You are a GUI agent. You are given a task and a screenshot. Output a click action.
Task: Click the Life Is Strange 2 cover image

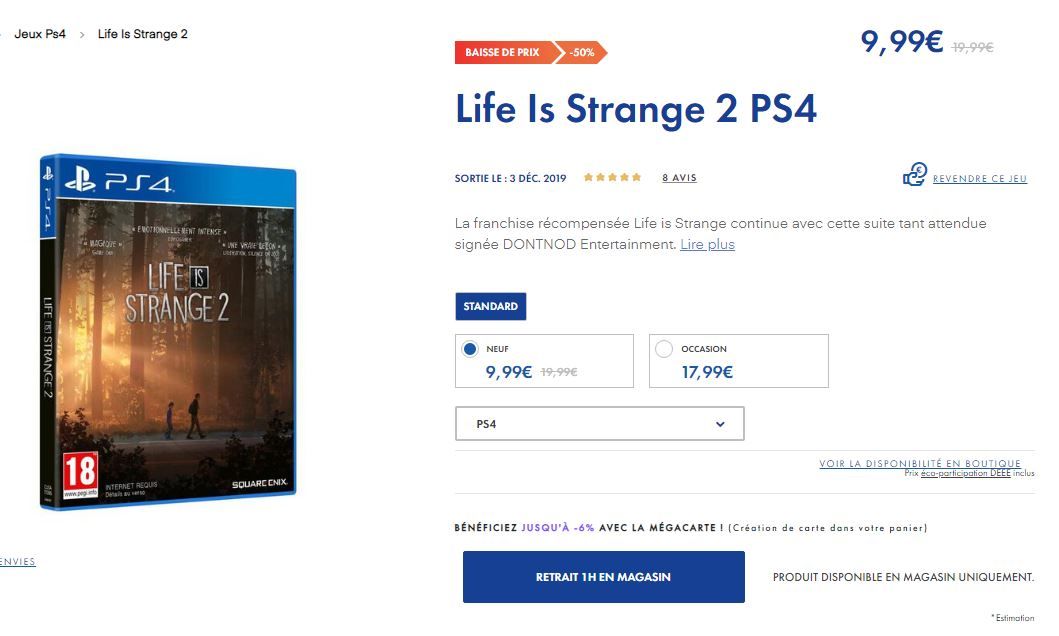(167, 332)
